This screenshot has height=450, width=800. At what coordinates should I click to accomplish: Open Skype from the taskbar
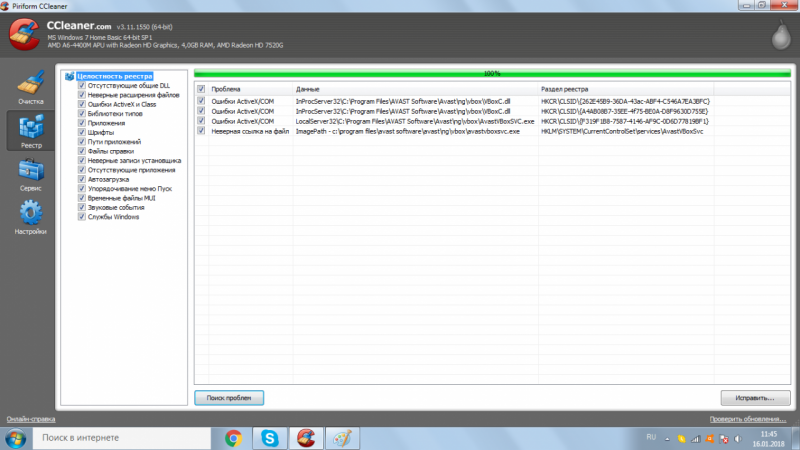pyautogui.click(x=269, y=438)
